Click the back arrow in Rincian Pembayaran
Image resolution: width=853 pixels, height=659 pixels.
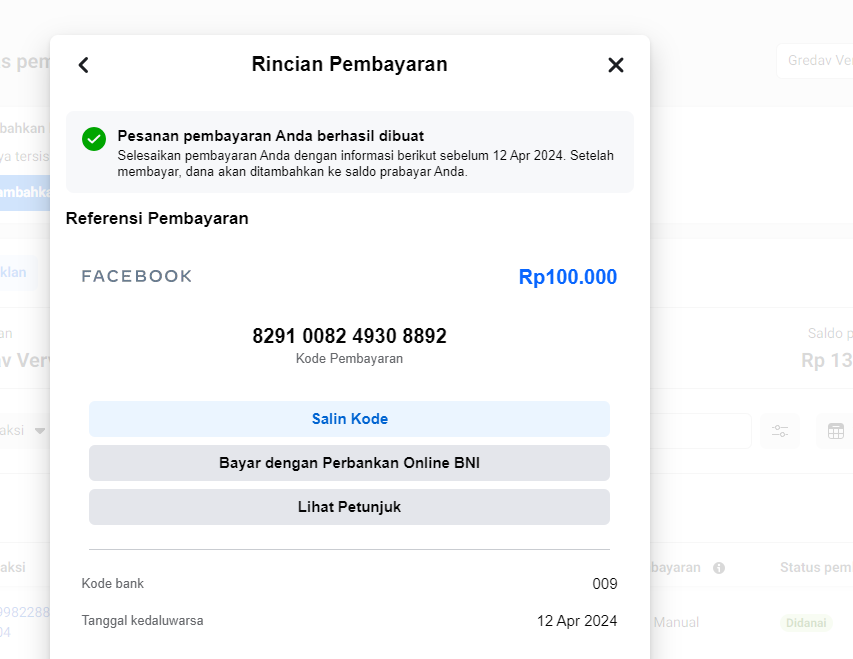pyautogui.click(x=84, y=65)
